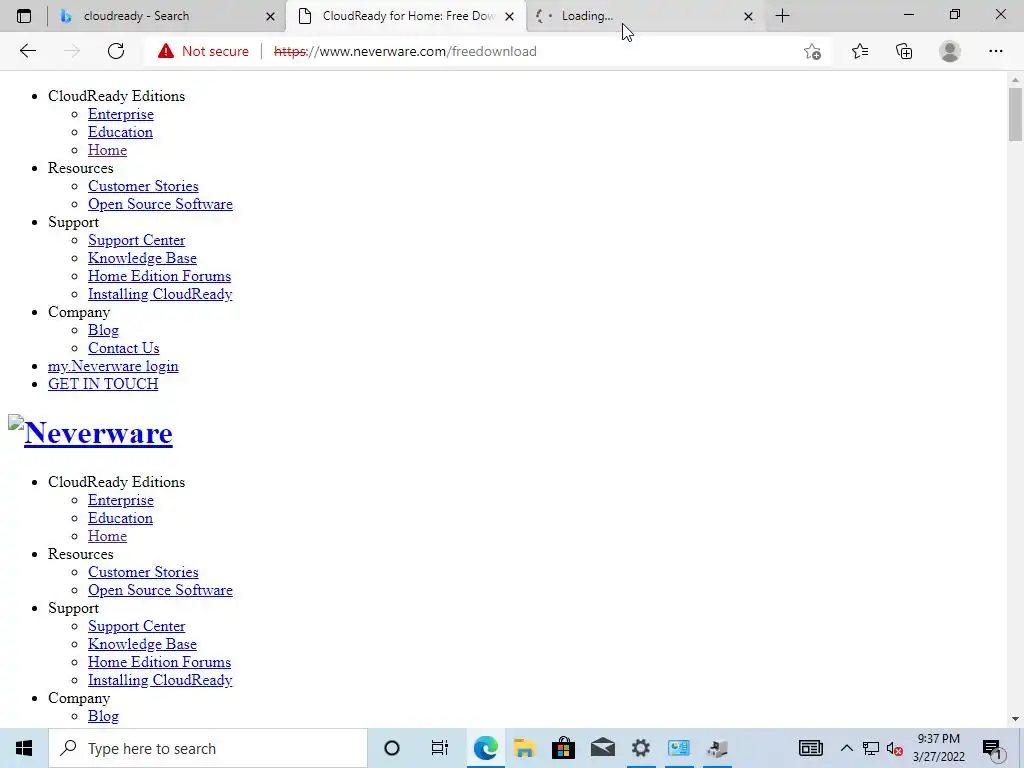Open the second Enterprise link below logo

coord(121,500)
